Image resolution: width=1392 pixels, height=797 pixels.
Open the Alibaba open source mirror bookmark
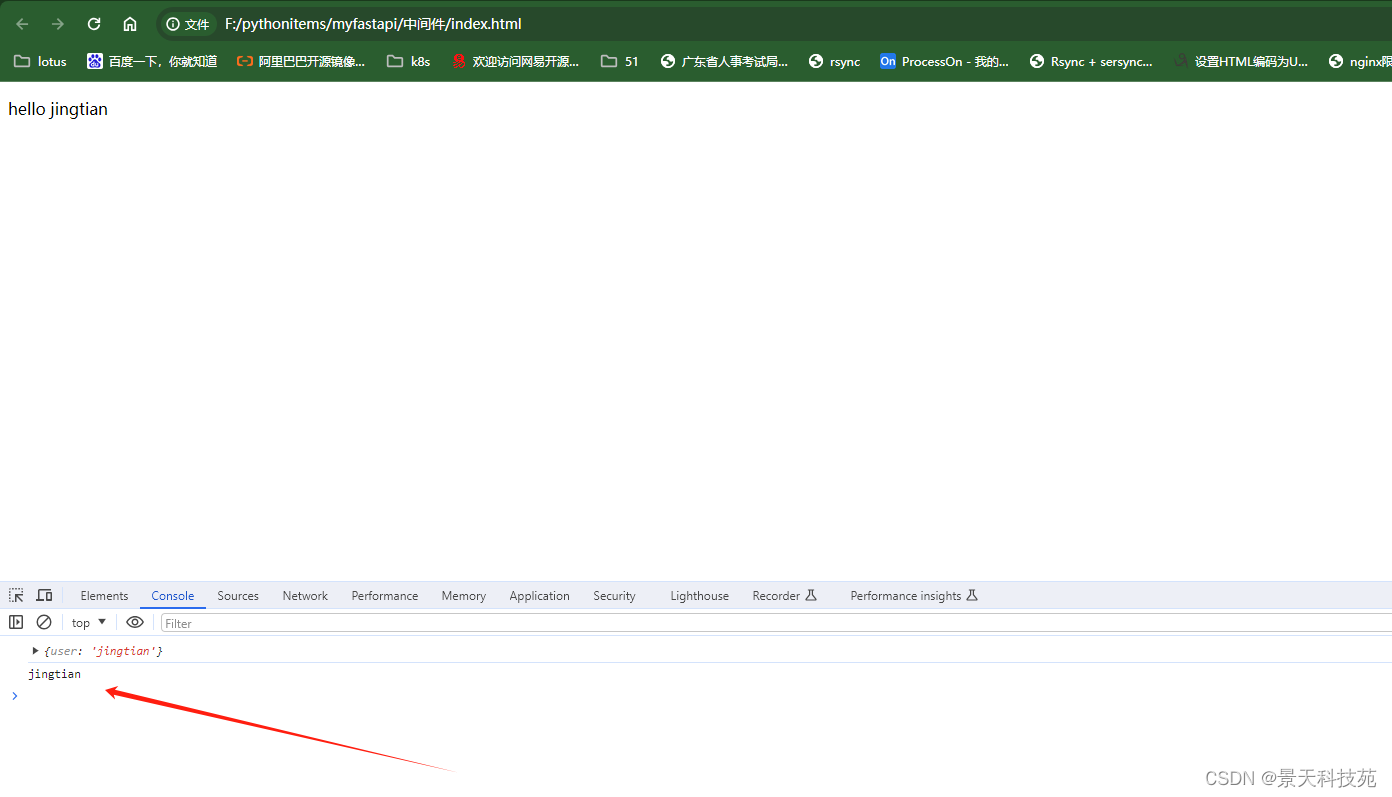pos(301,61)
